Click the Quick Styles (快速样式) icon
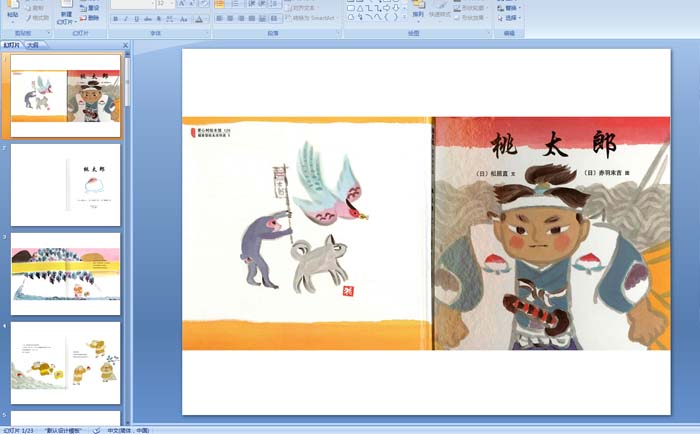This screenshot has width=700, height=434. [439, 10]
